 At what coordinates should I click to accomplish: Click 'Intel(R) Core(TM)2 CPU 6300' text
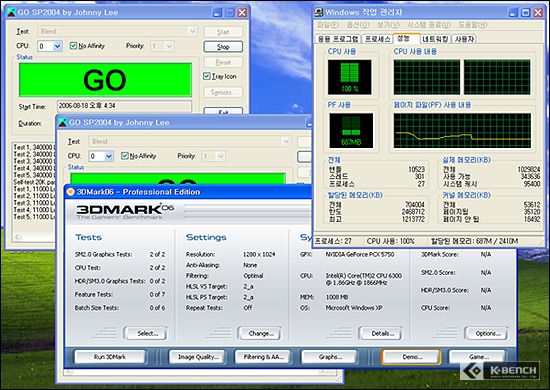(363, 276)
